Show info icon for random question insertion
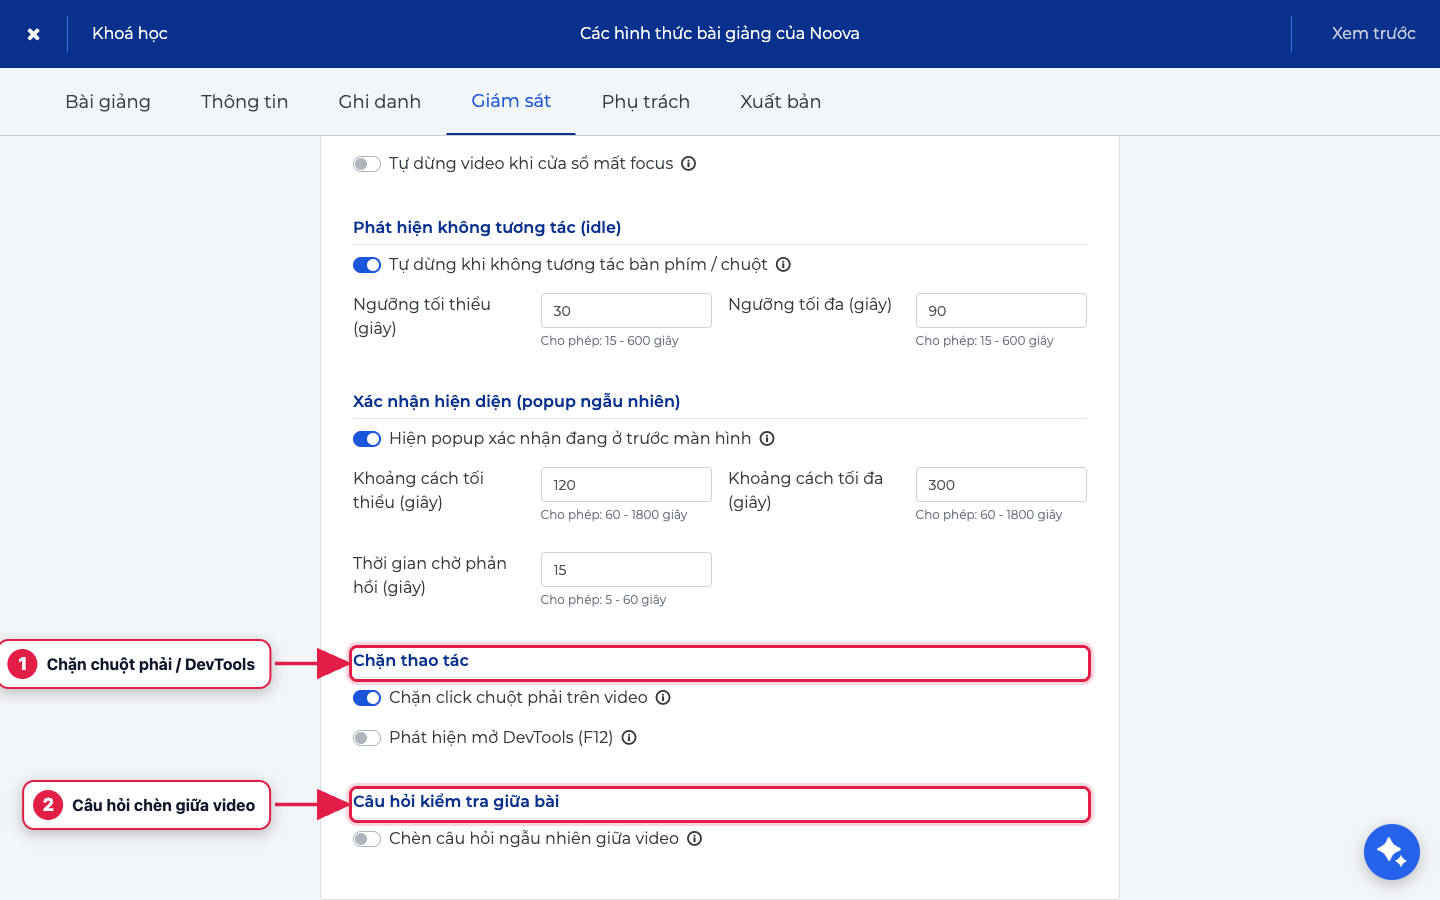This screenshot has width=1440, height=900. pos(695,839)
